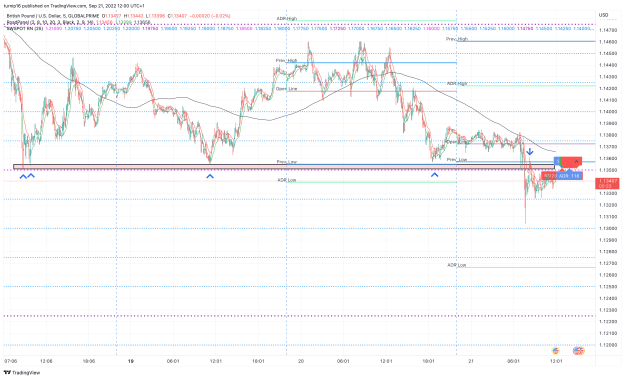Click the 1.12700 price axis label
Screen dimensions: 625x379
click(609, 263)
